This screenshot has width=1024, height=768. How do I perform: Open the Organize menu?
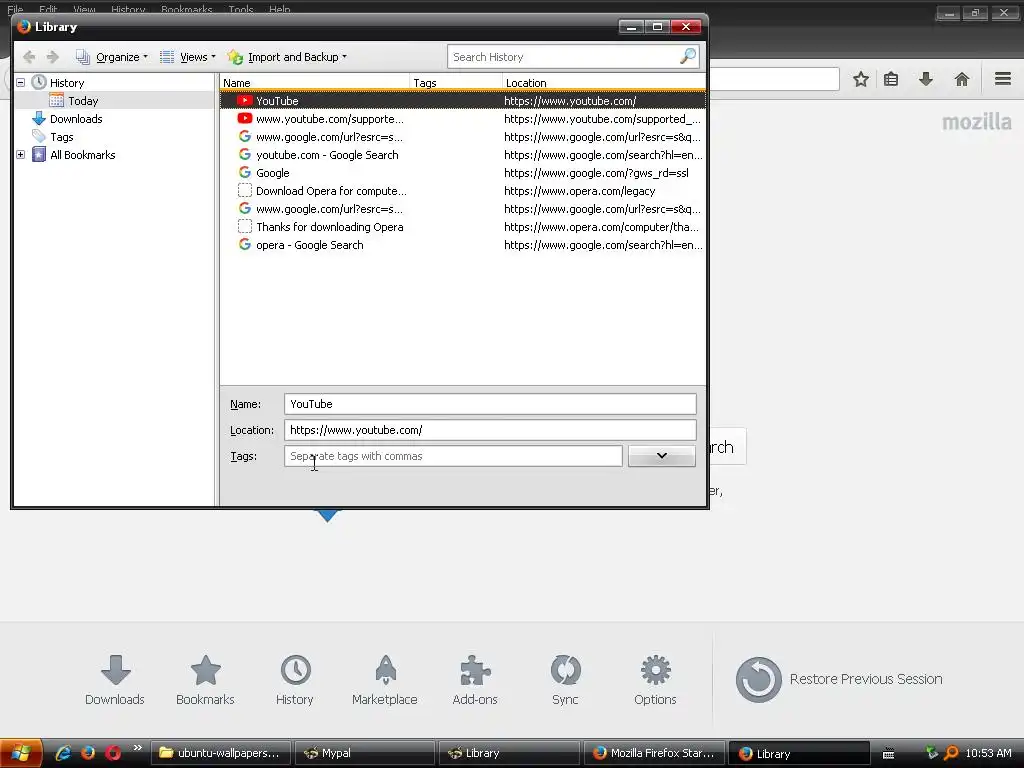click(112, 57)
